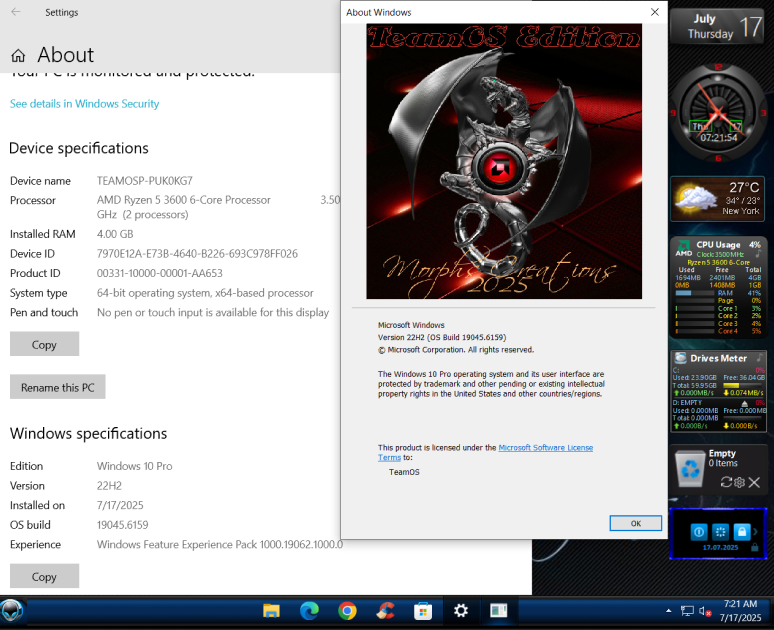Click the RAM usage bar in CPU gadget
The width and height of the screenshot is (774, 630).
[x=695, y=293]
